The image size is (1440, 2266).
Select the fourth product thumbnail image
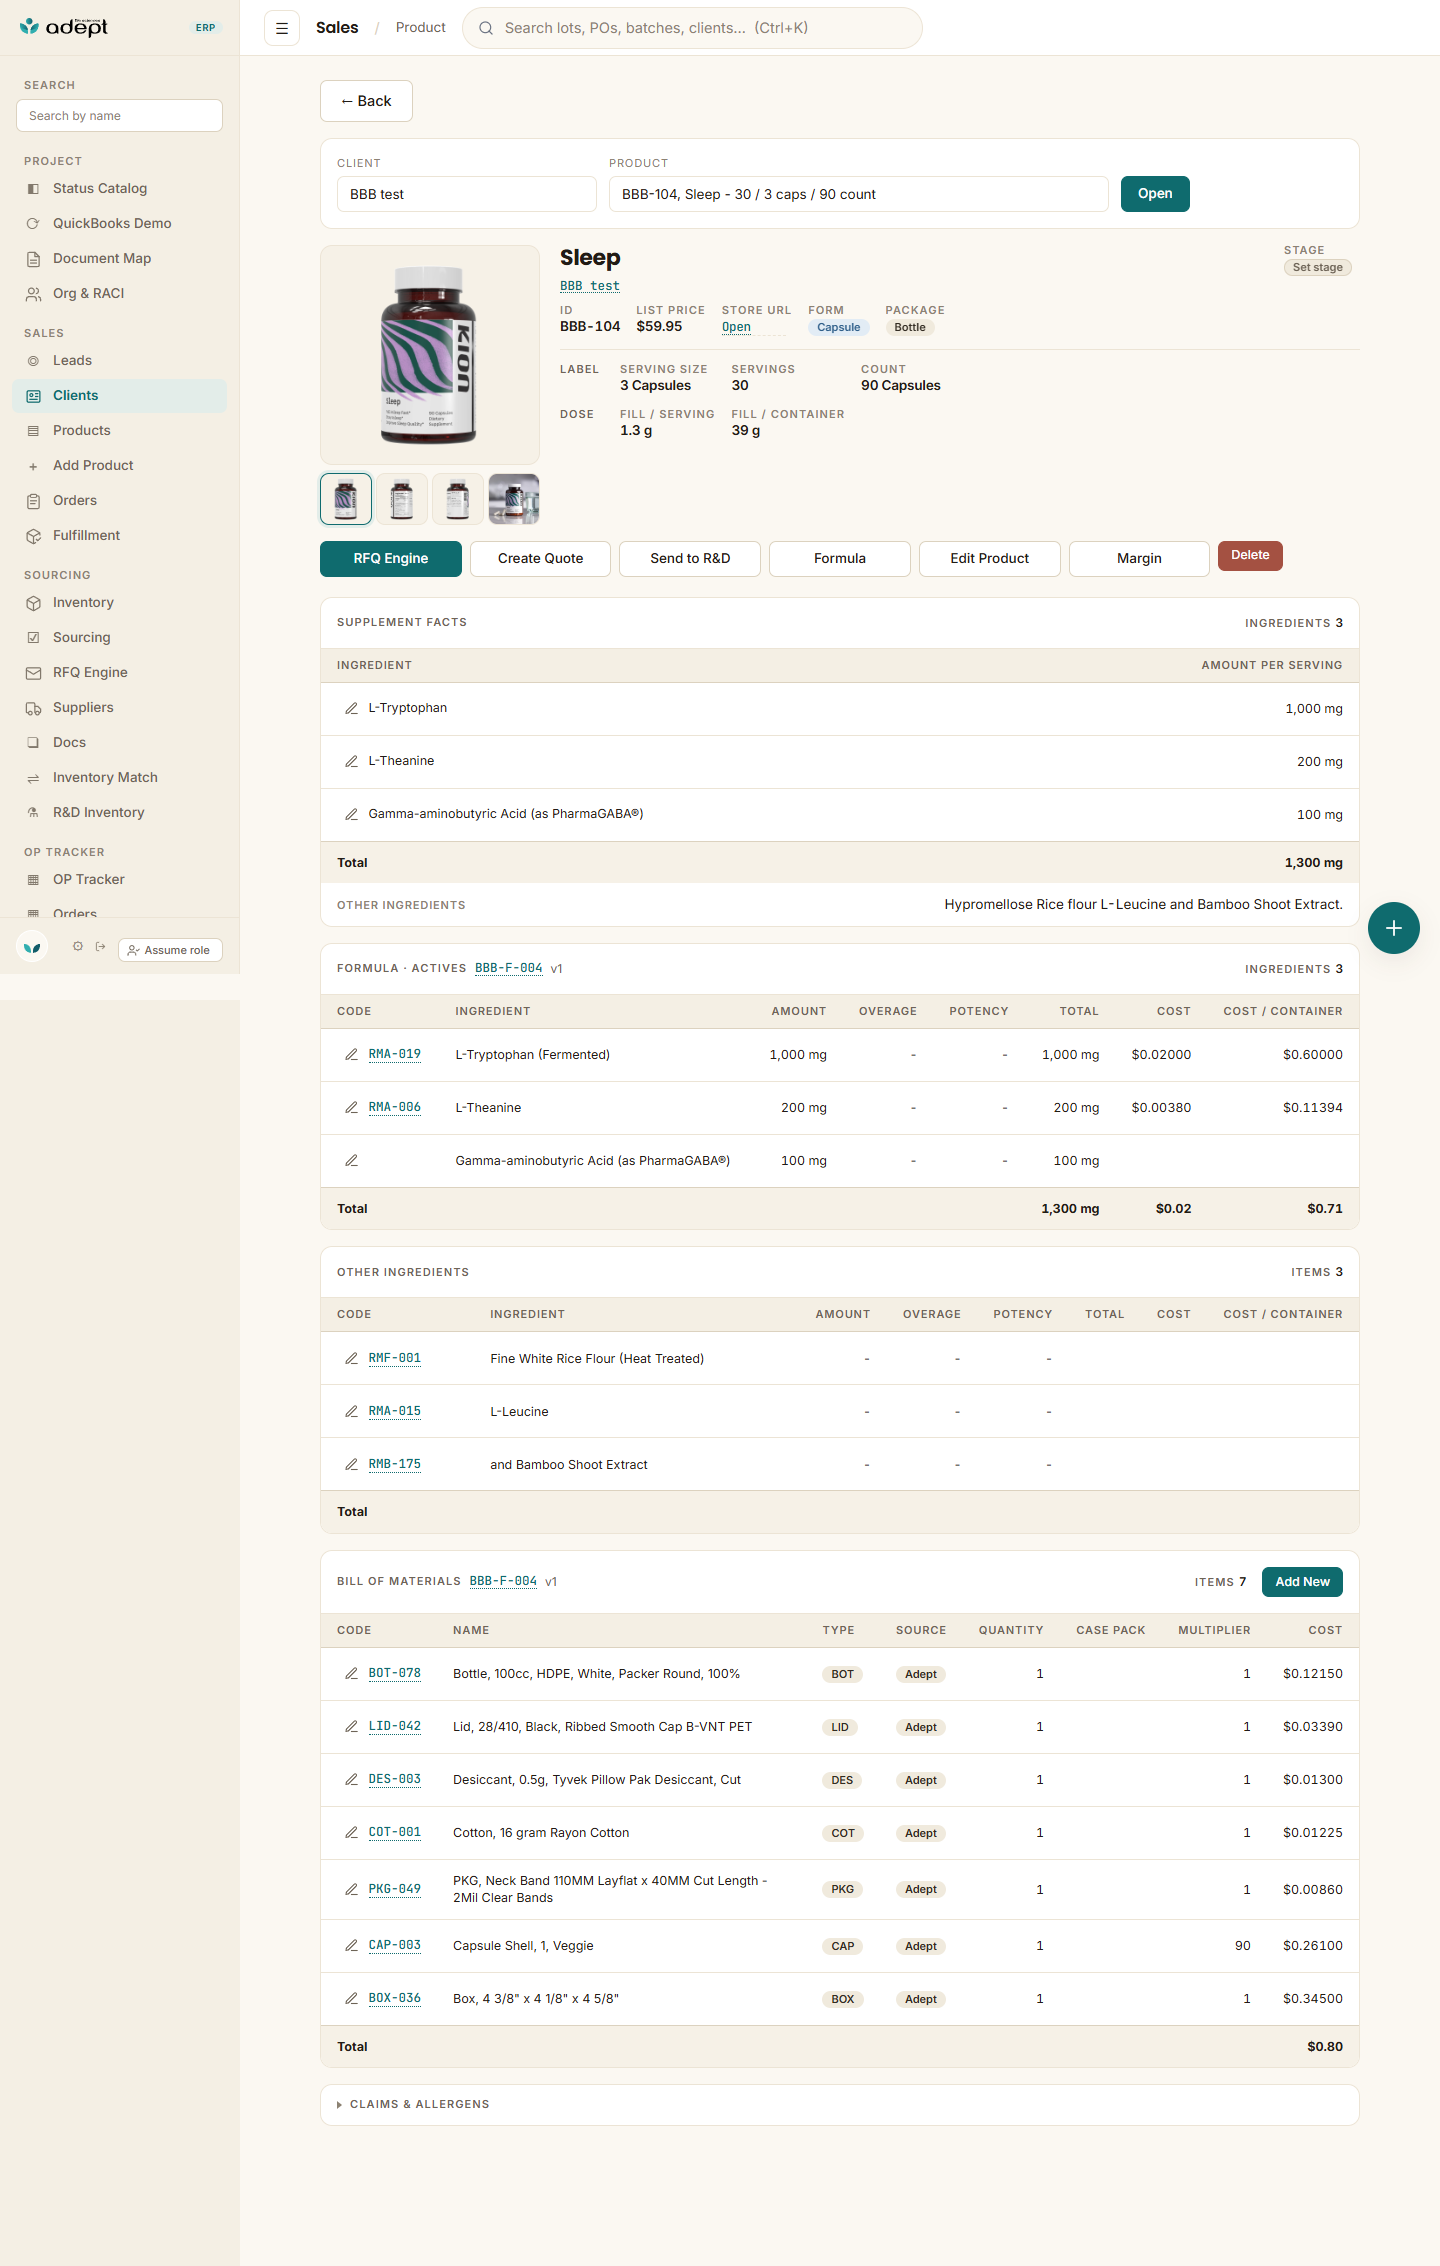coord(514,499)
